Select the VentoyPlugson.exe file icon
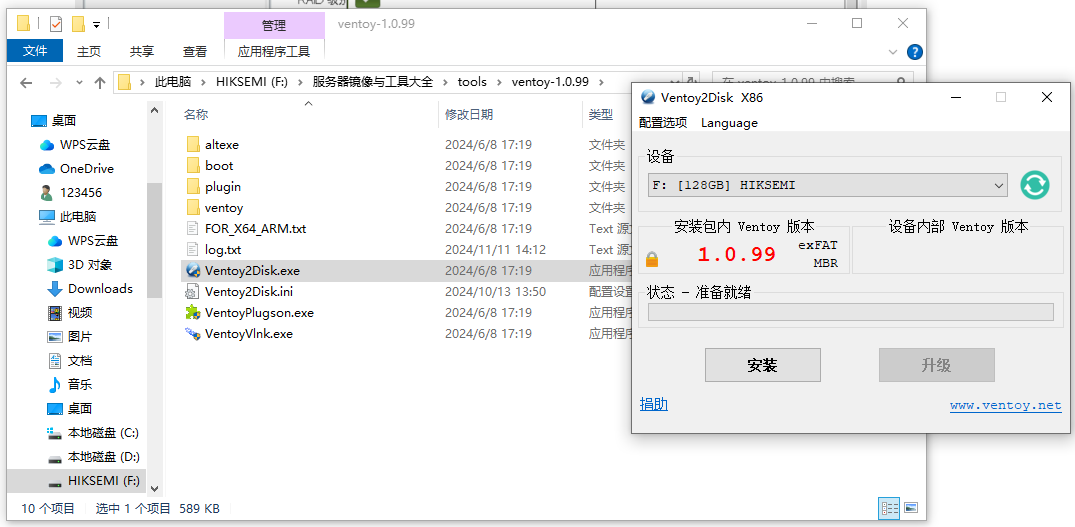The image size is (1075, 527). click(193, 313)
